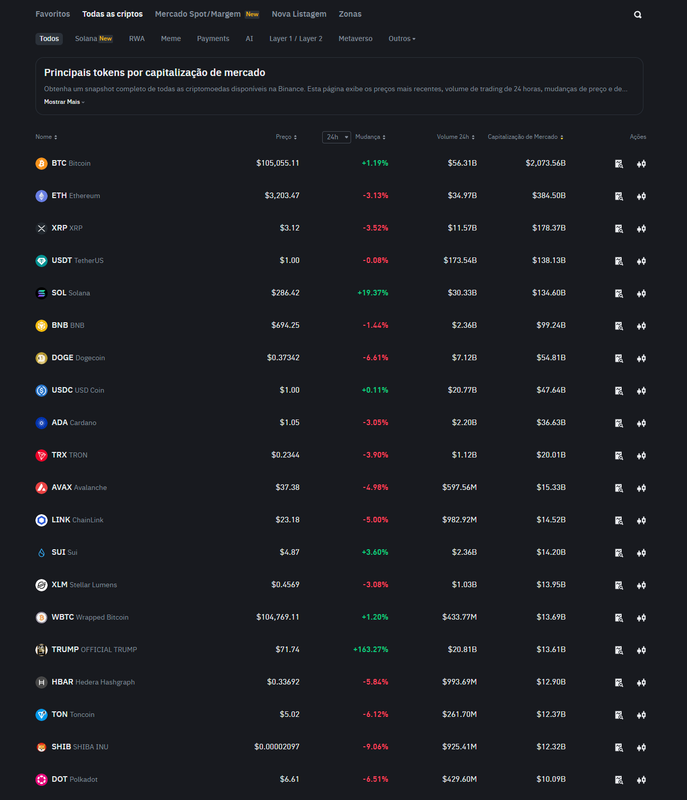Click the Dogecoin coin logo
The image size is (687, 800).
(x=41, y=358)
